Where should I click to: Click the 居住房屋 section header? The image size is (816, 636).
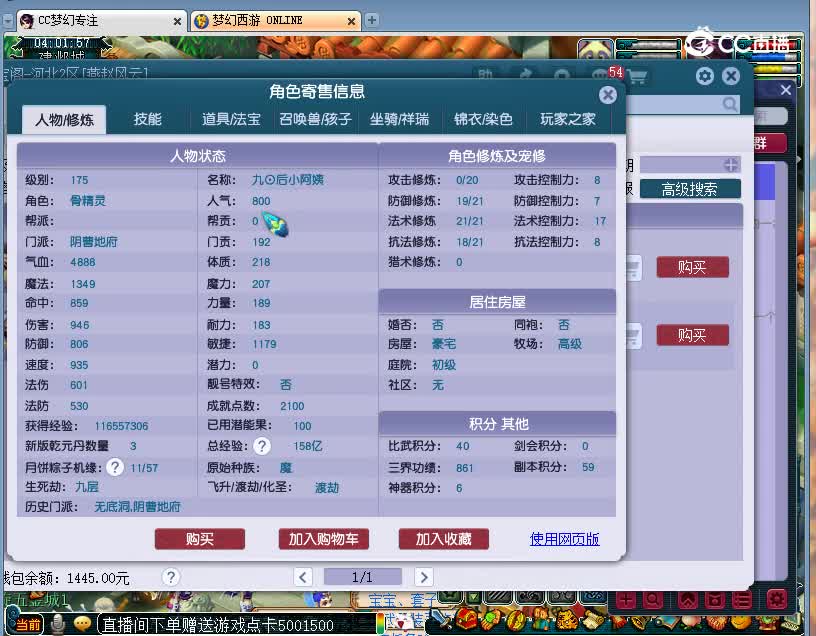pyautogui.click(x=497, y=302)
